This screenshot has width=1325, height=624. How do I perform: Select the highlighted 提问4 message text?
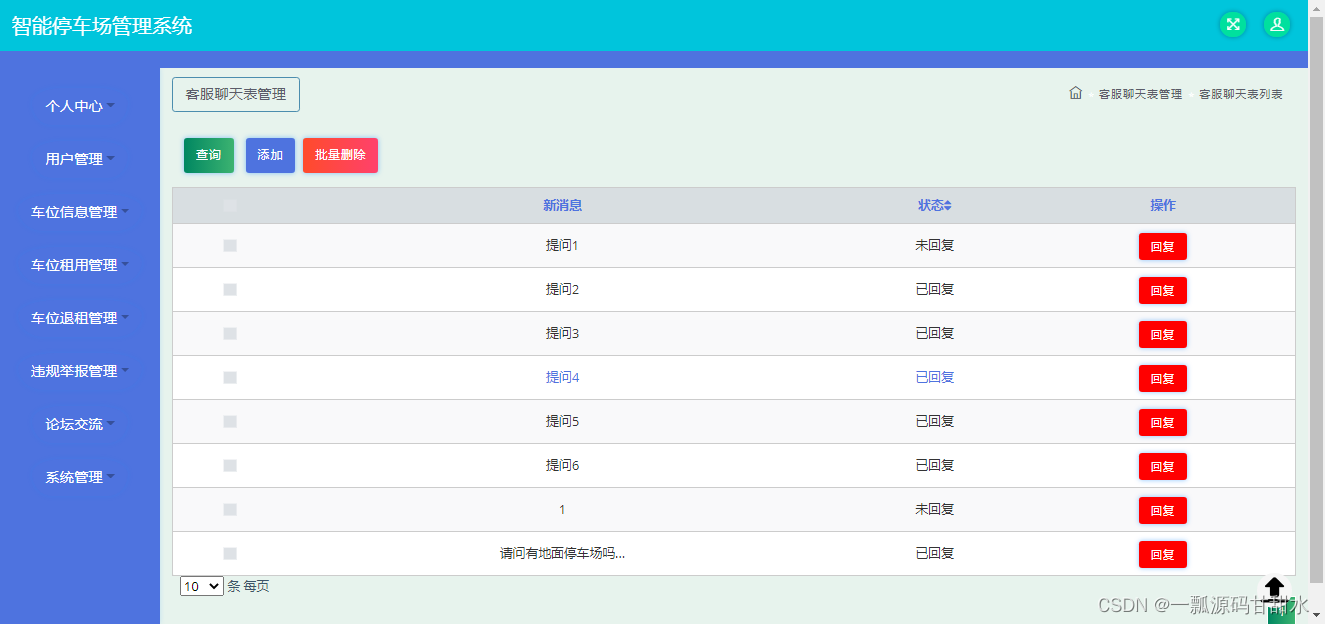coord(561,377)
